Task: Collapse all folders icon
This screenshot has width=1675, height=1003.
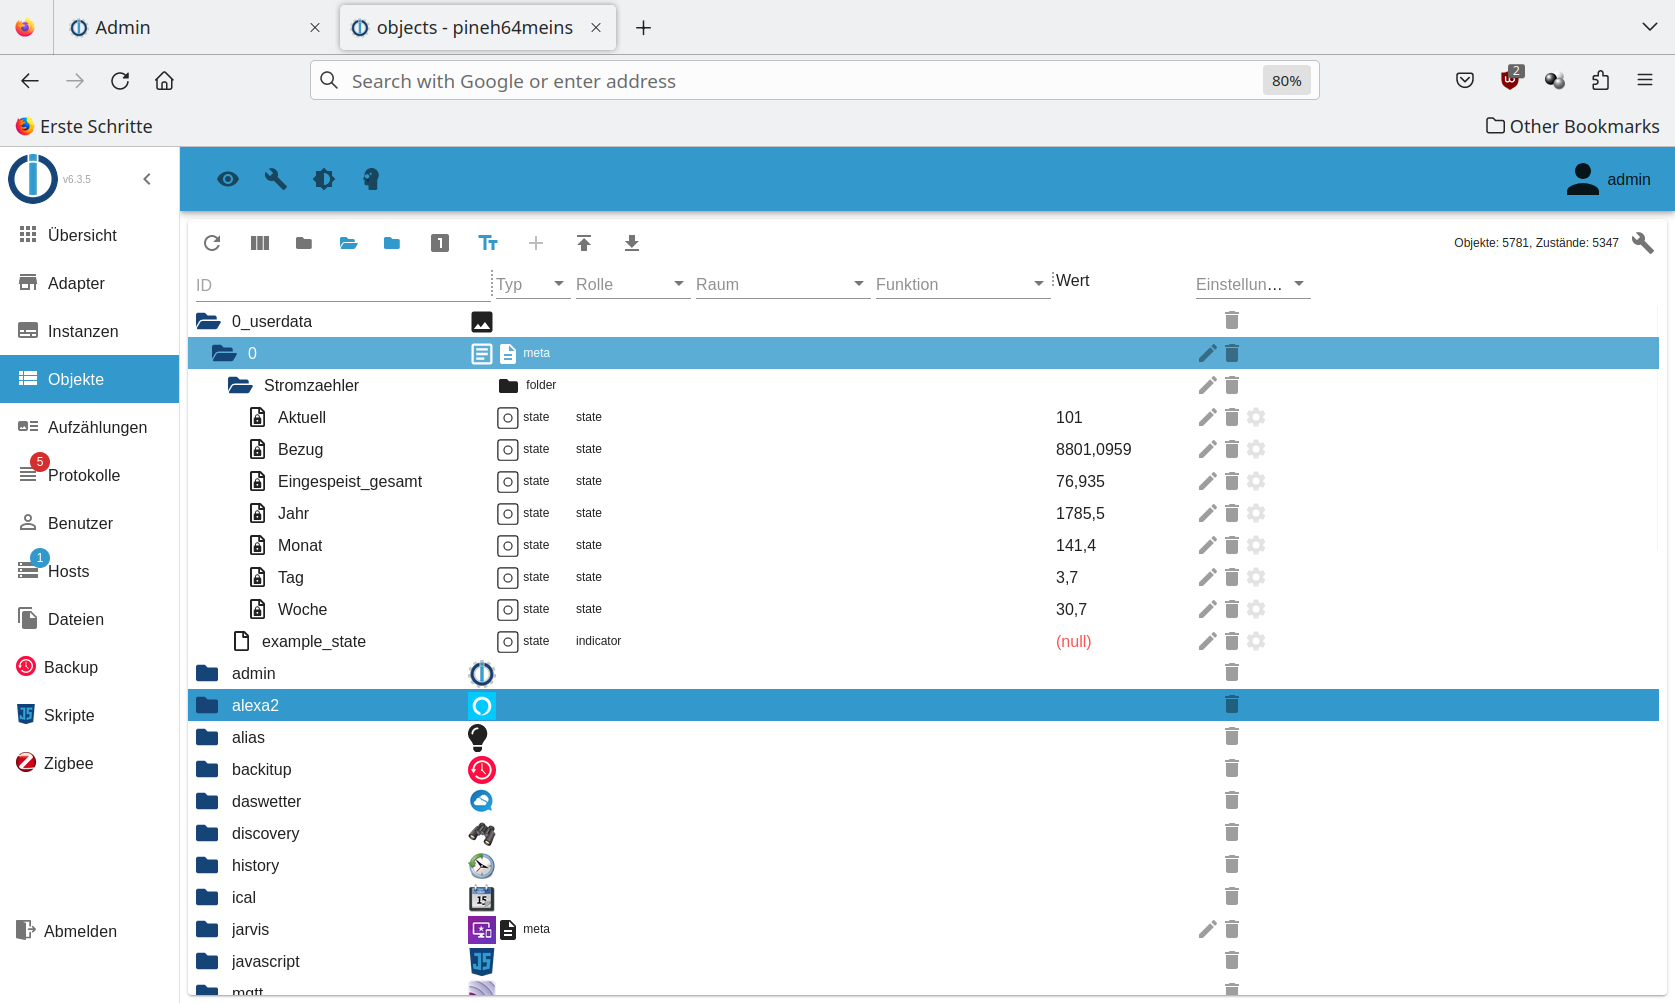Action: point(304,243)
